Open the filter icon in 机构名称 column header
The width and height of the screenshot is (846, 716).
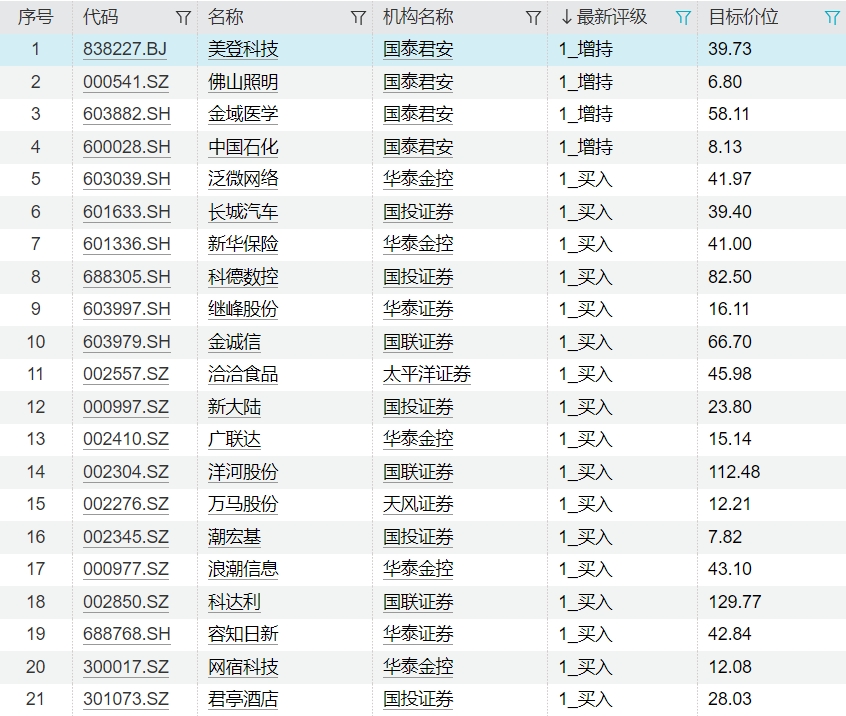coord(533,17)
